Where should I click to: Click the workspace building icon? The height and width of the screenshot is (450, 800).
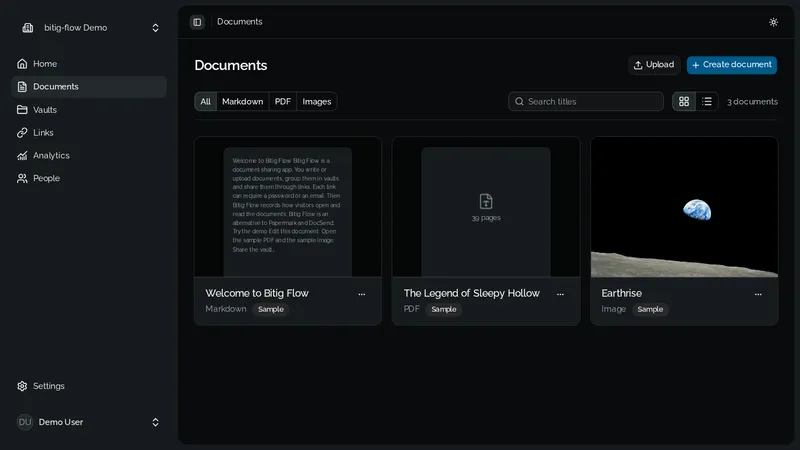tap(28, 28)
